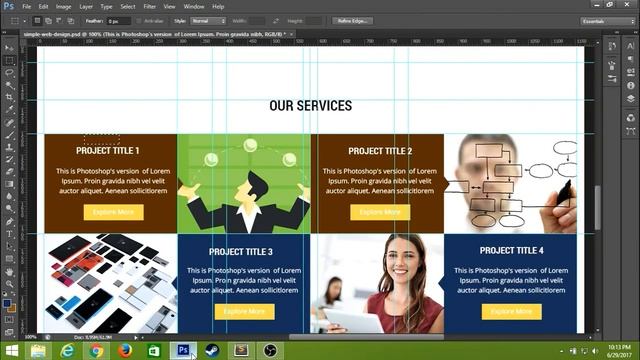
Task: Open the Essentials workspace dropdown
Action: [x=608, y=21]
